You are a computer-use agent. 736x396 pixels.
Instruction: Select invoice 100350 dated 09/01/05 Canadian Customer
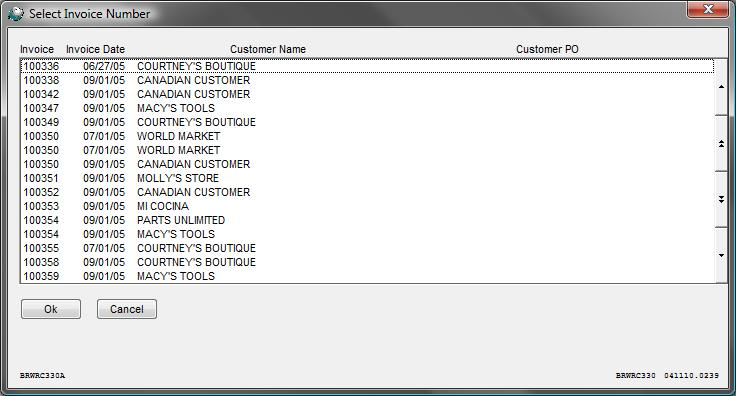coord(367,164)
